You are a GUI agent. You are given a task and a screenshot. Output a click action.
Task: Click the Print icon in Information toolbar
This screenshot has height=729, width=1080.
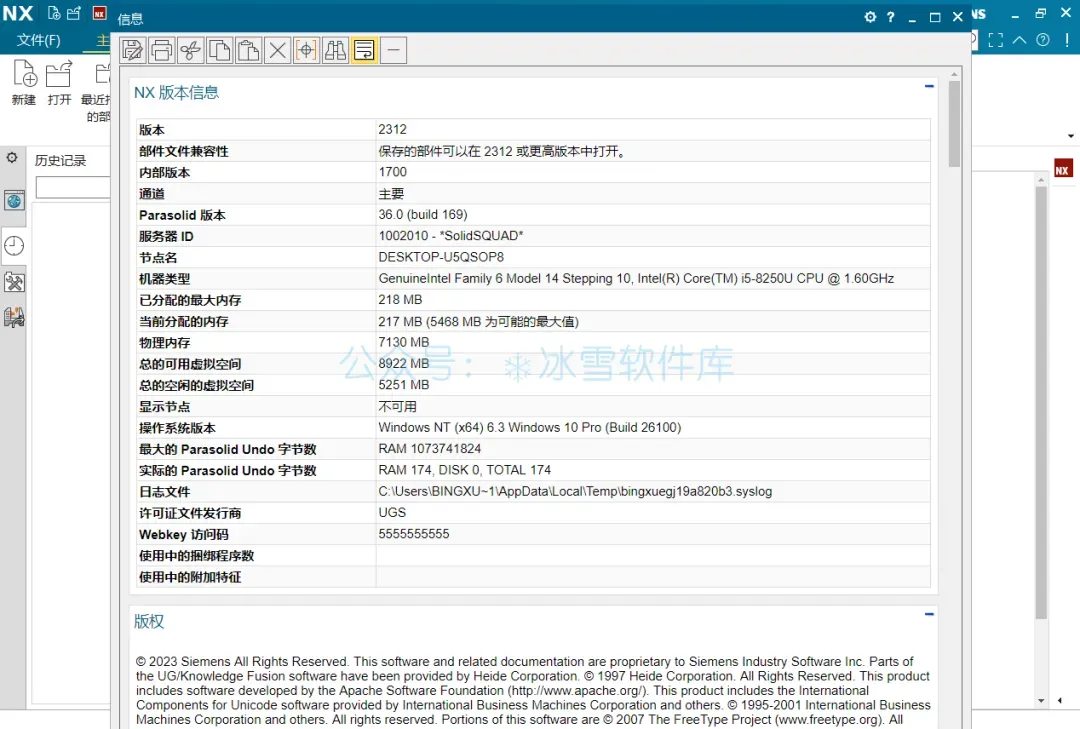click(x=161, y=50)
